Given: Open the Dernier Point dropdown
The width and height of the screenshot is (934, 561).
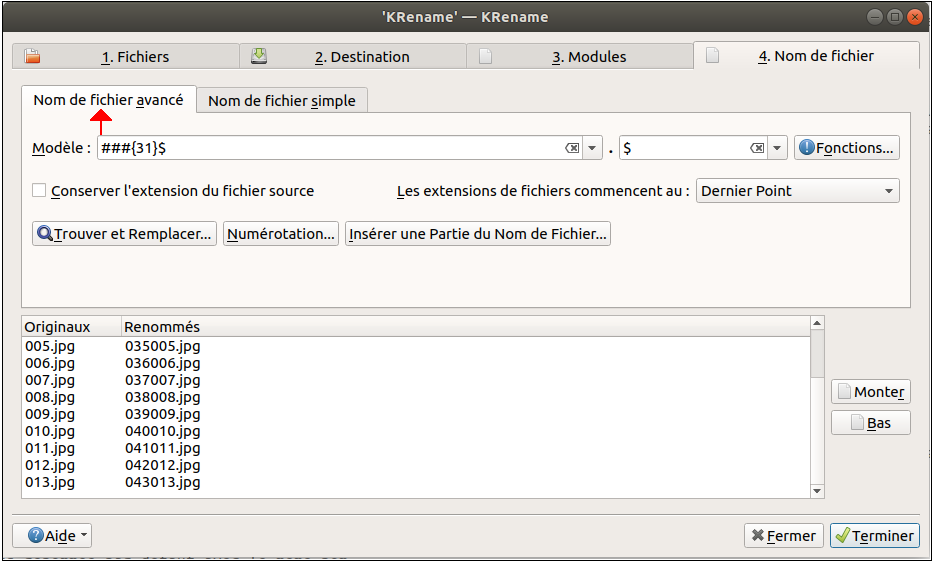Looking at the screenshot, I should (x=798, y=191).
